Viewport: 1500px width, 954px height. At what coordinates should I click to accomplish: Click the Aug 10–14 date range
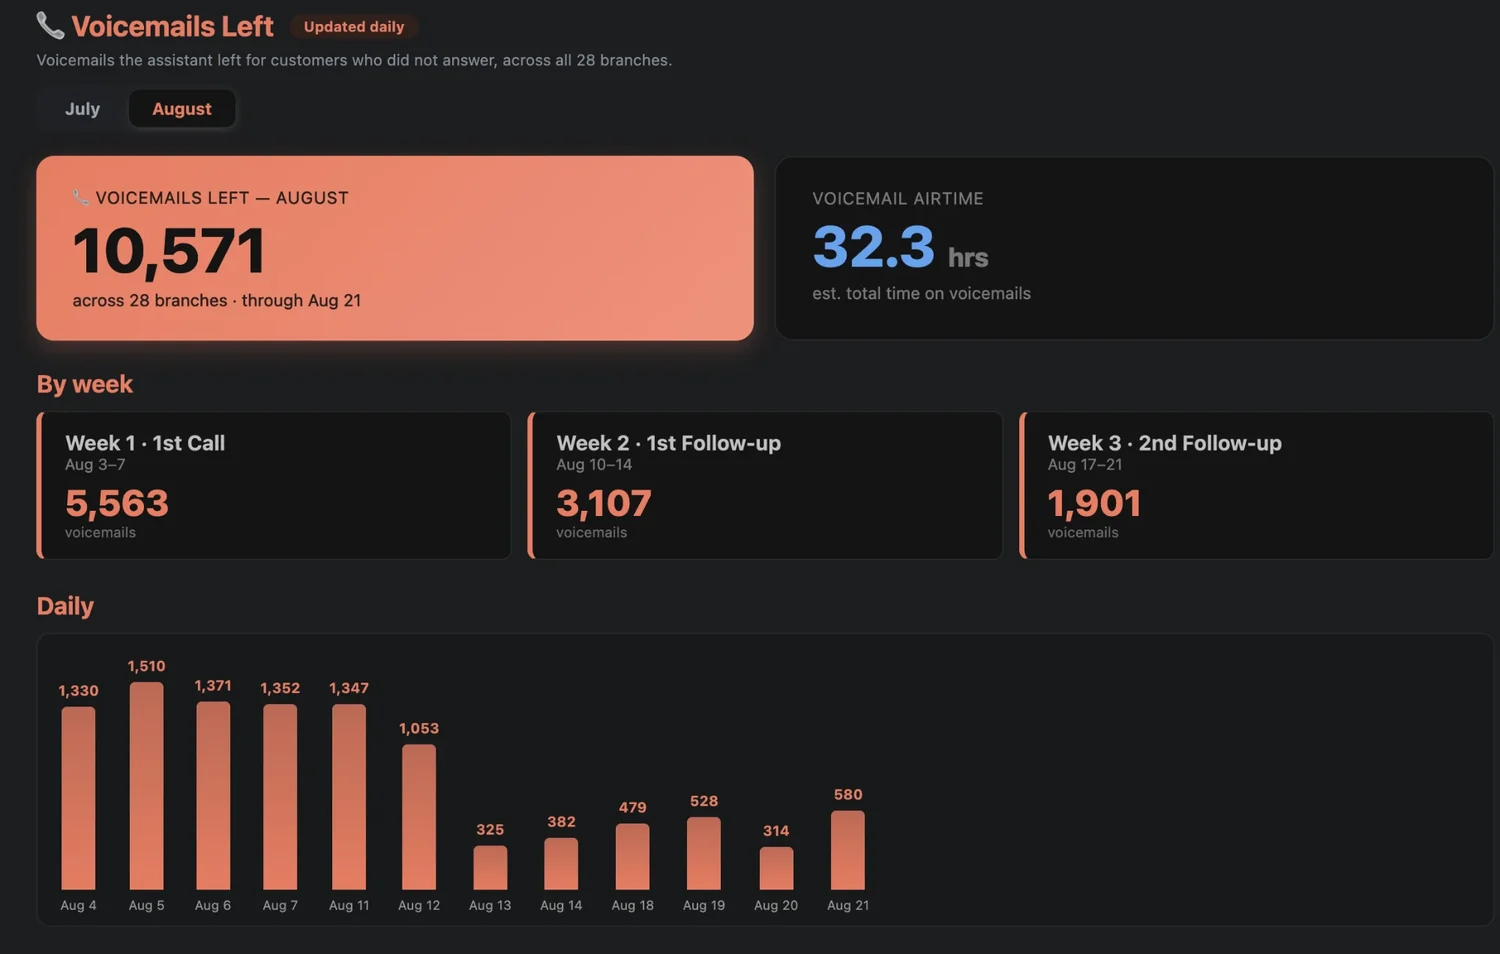point(594,465)
